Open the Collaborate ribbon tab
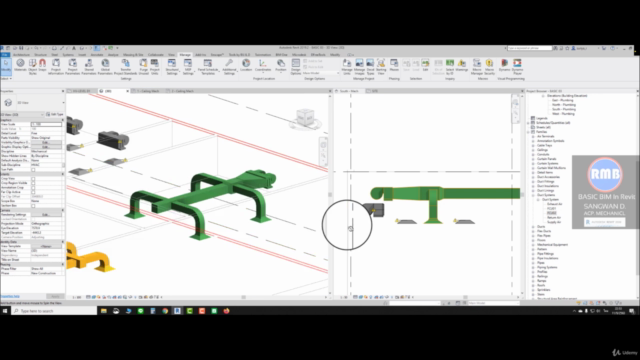 tap(156, 55)
